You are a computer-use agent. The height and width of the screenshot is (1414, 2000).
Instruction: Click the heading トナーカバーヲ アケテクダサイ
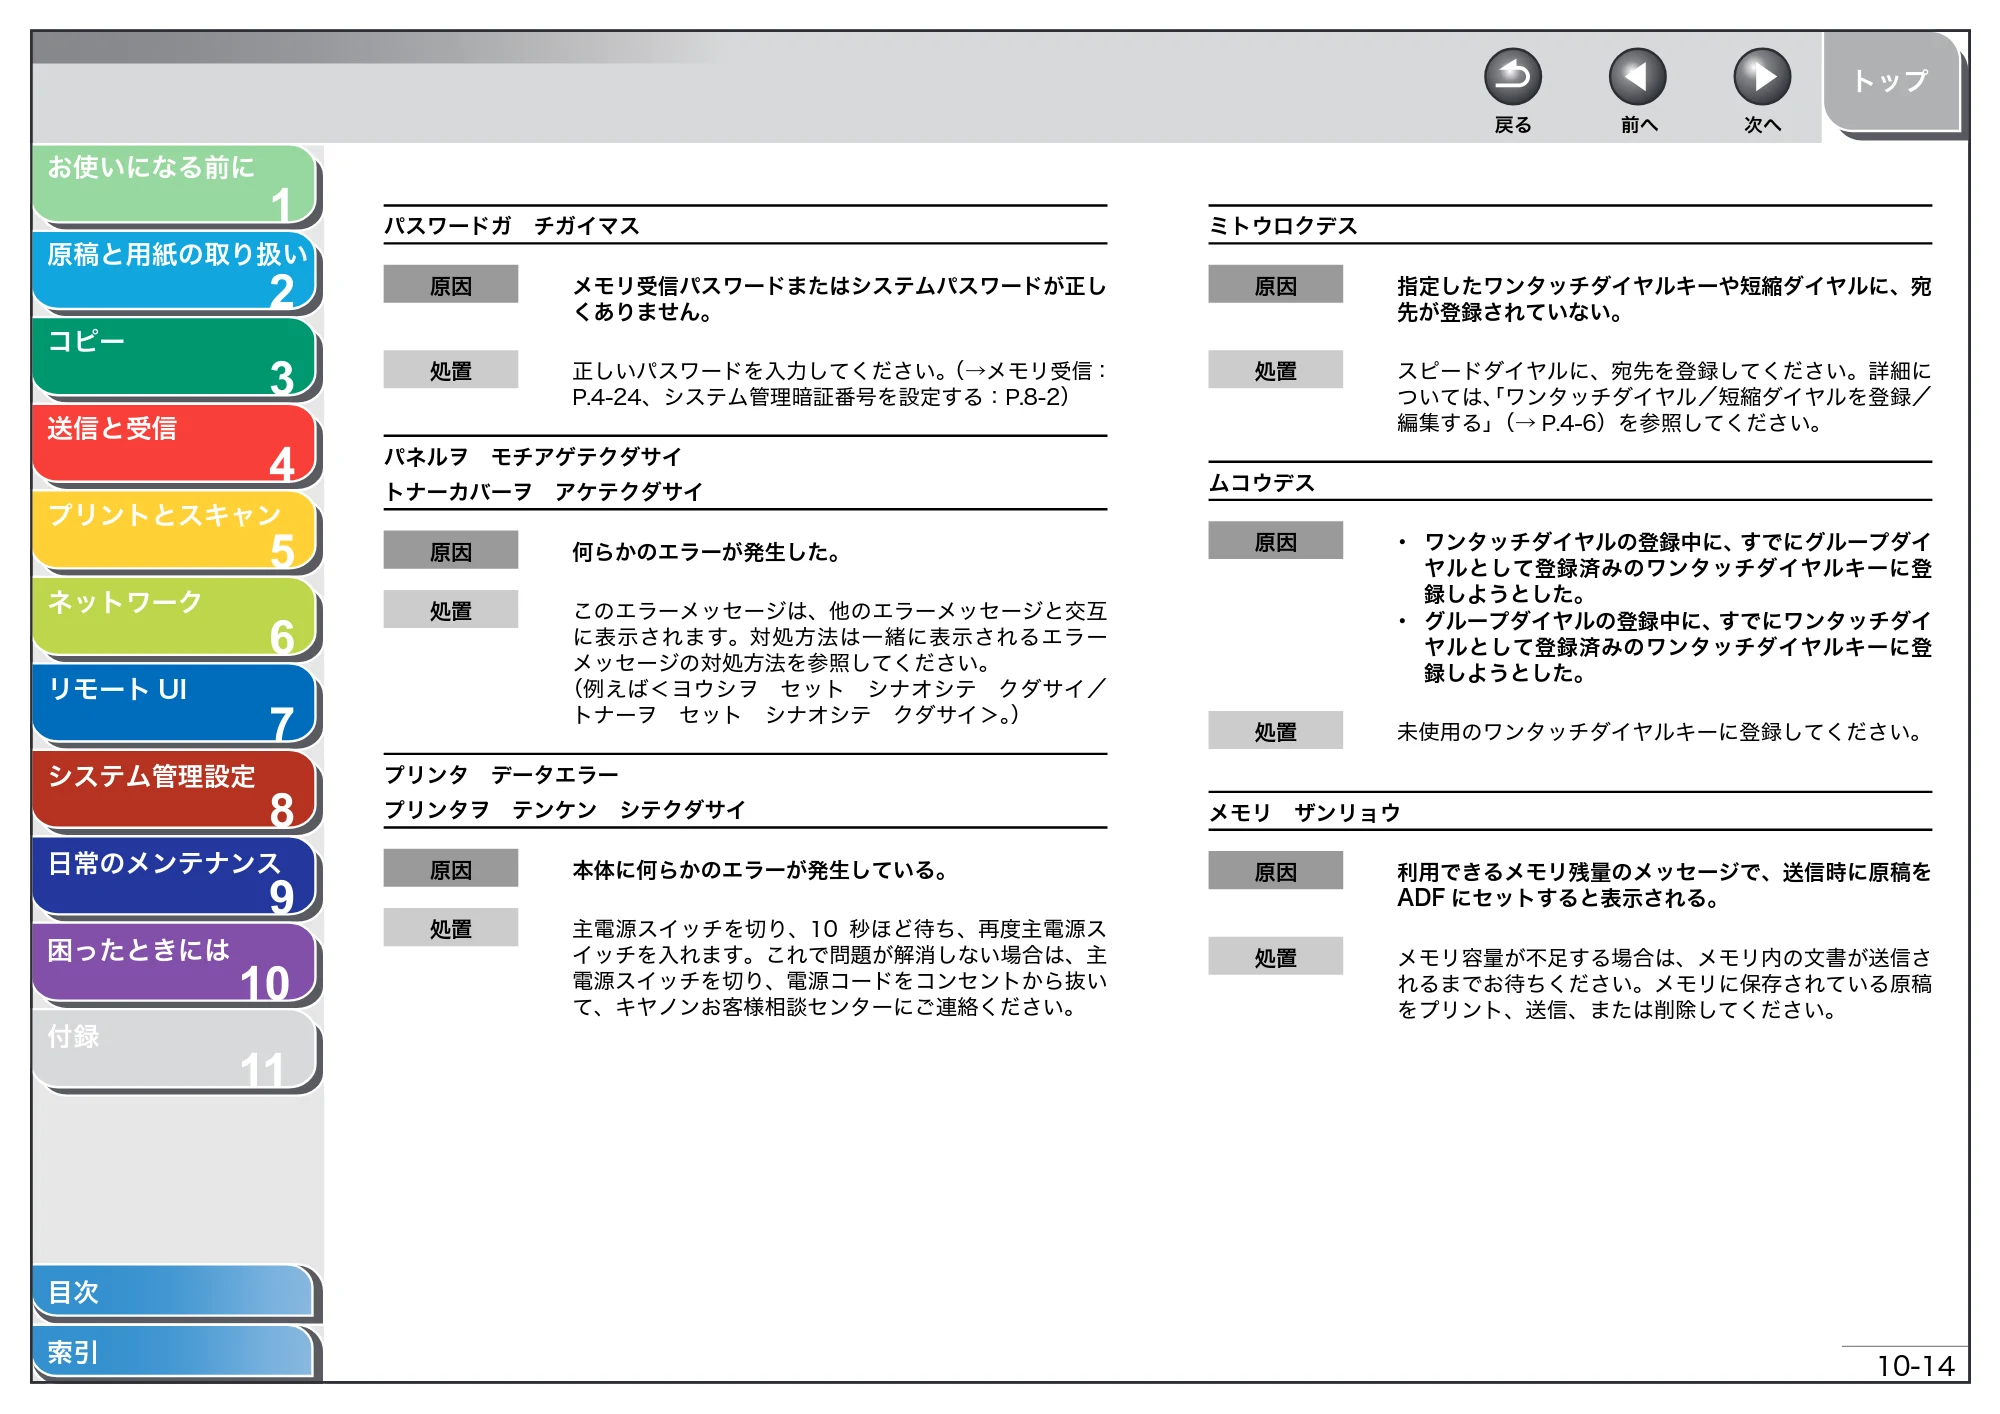point(544,492)
